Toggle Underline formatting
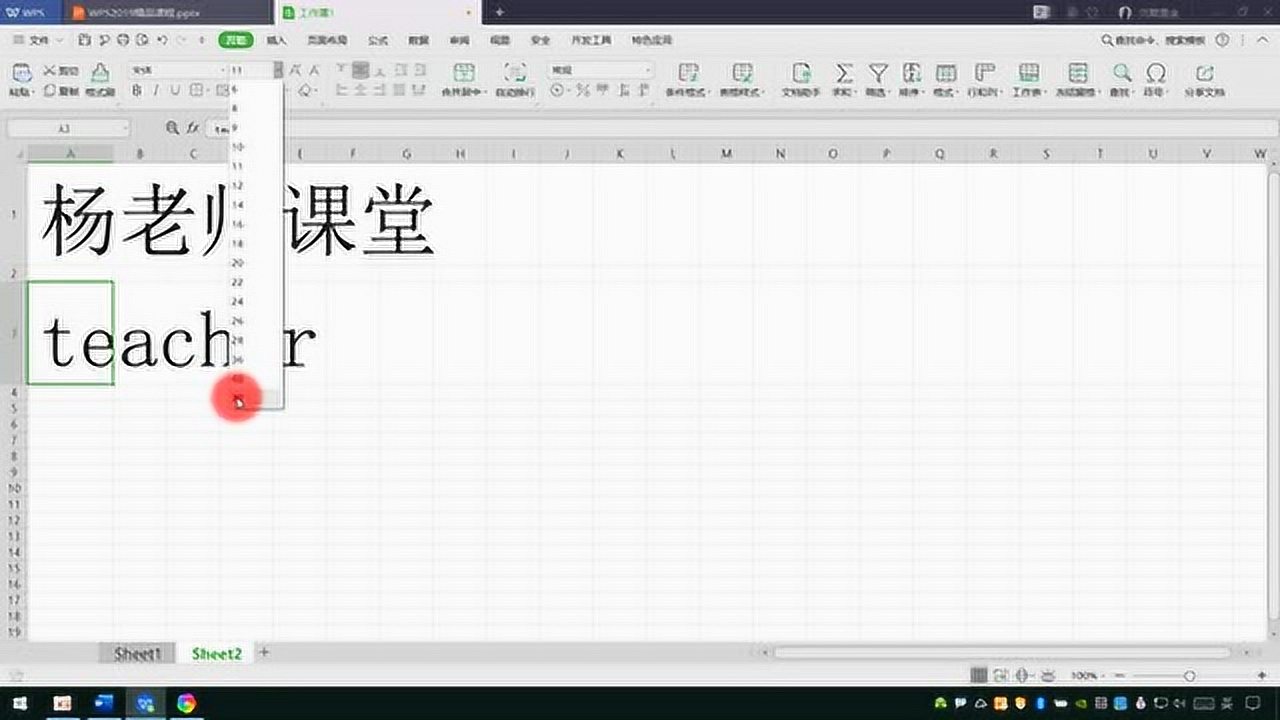 [175, 91]
